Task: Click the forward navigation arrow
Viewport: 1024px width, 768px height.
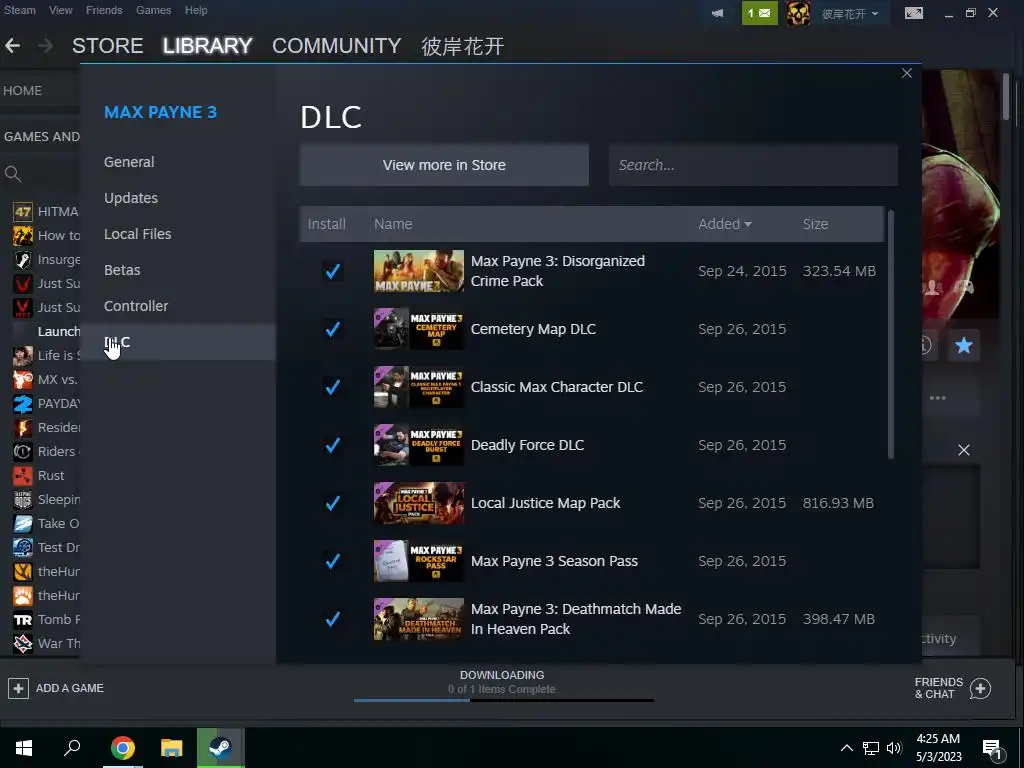Action: 45,46
